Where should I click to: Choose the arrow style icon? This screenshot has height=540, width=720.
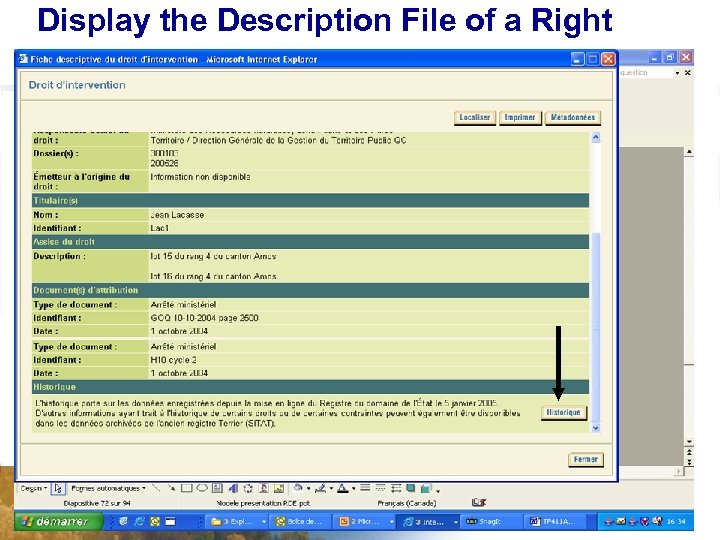396,488
